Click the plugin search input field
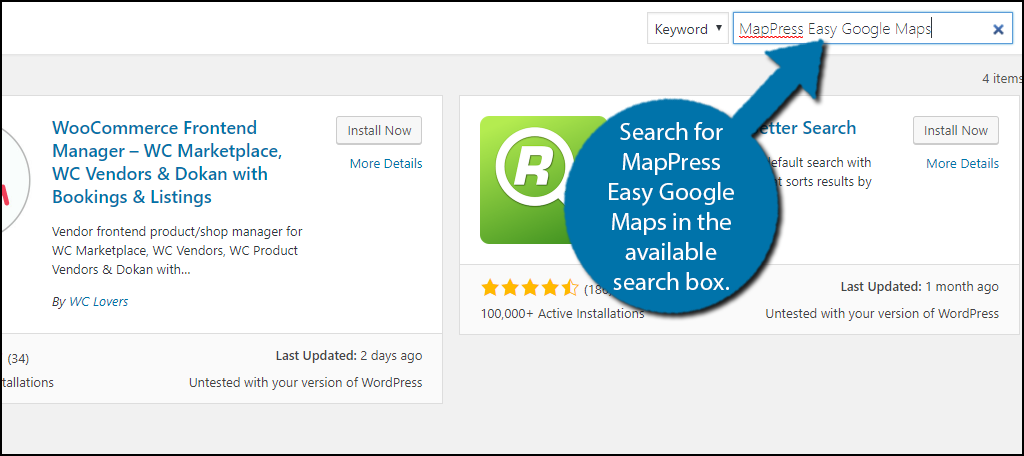 coord(872,29)
